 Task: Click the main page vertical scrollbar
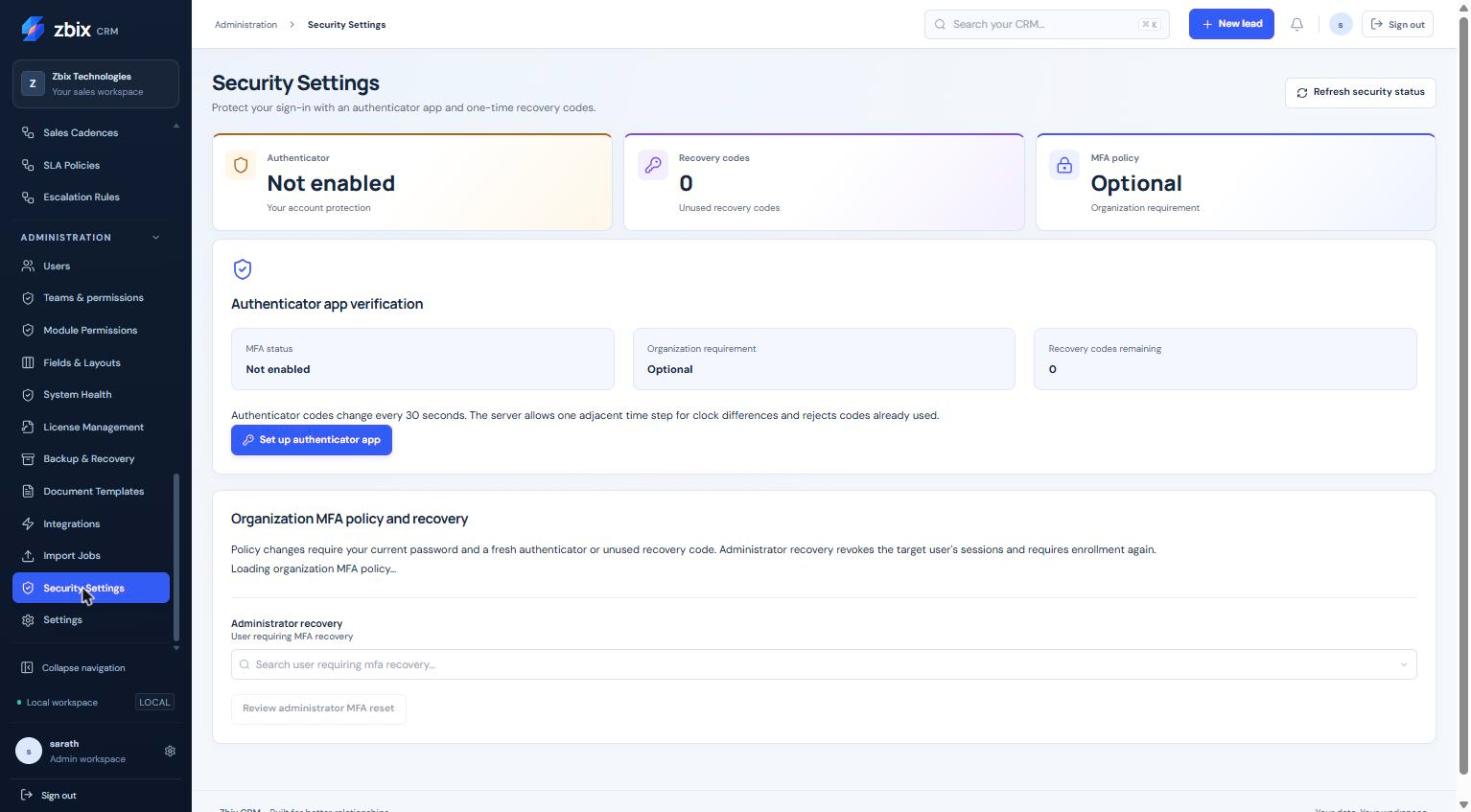point(1464,395)
